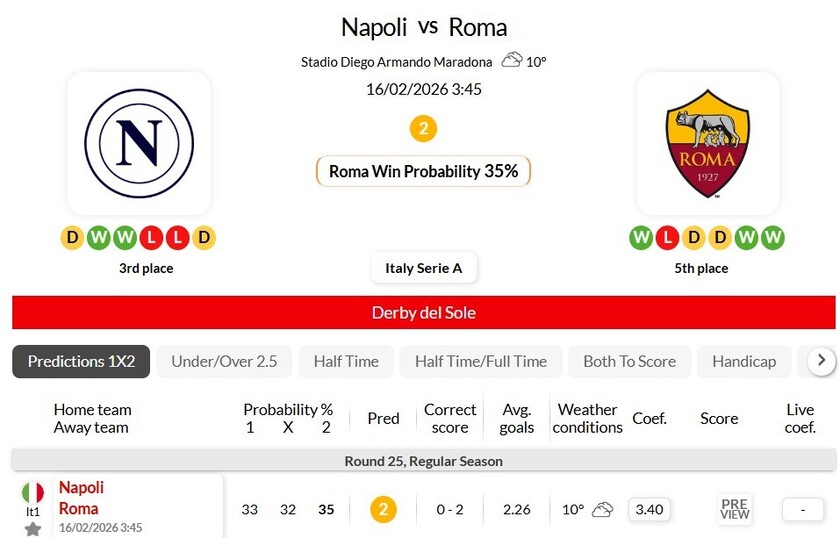Click the 3.40 coefficient odds button

pos(649,509)
